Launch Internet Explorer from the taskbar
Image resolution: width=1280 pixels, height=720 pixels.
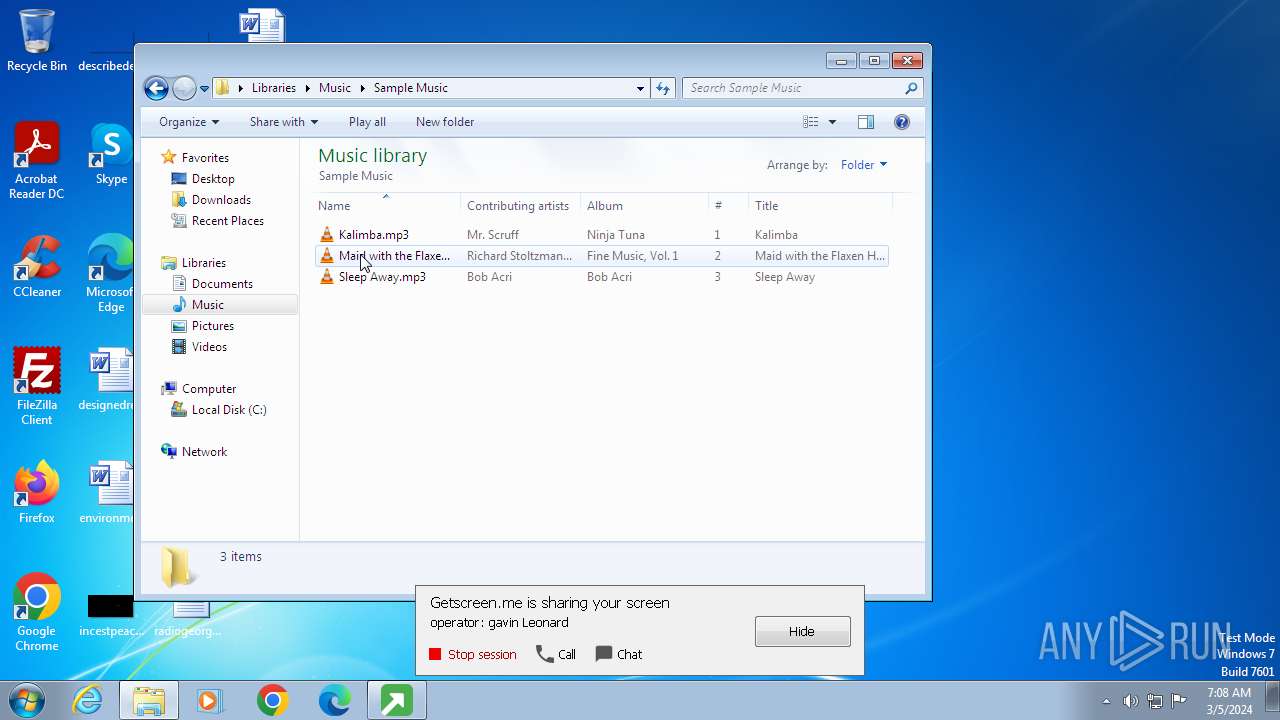coord(88,701)
